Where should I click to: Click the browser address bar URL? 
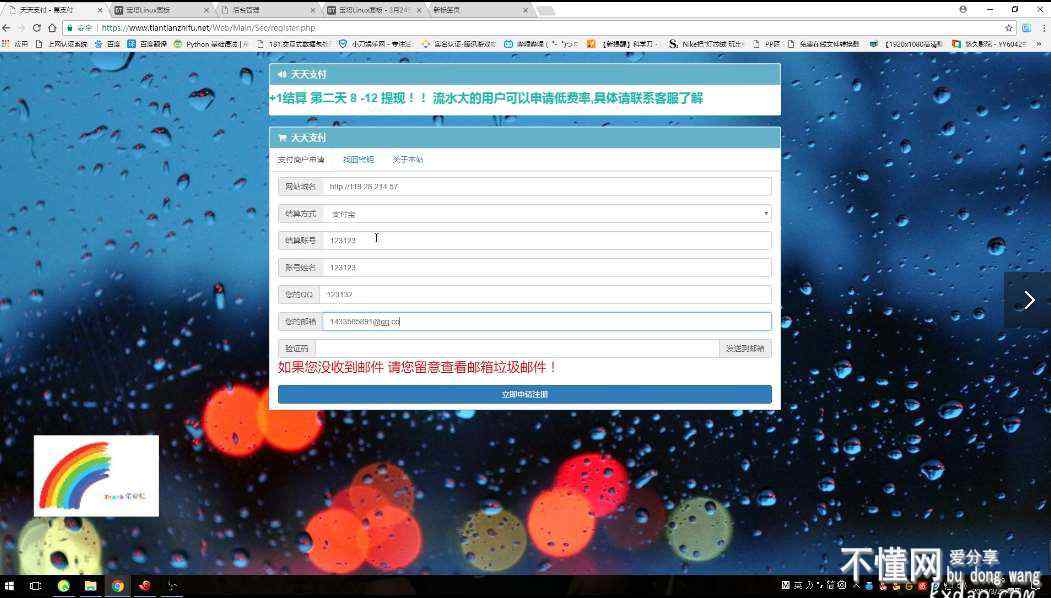coord(208,27)
